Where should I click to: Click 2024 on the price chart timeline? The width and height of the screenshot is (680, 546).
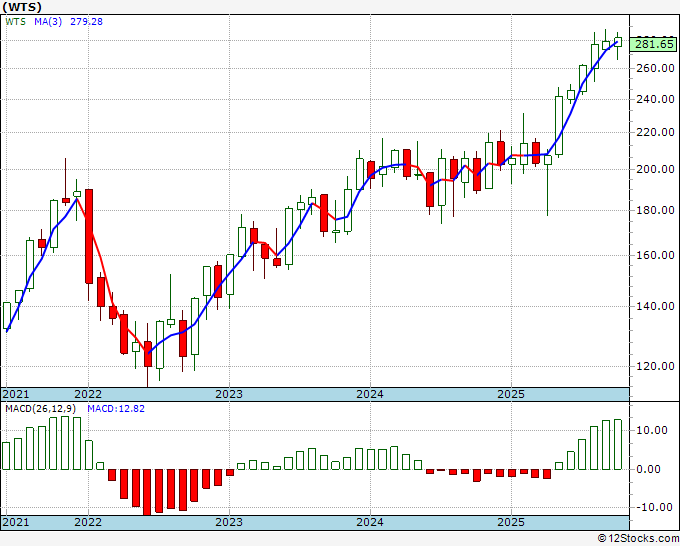(370, 394)
